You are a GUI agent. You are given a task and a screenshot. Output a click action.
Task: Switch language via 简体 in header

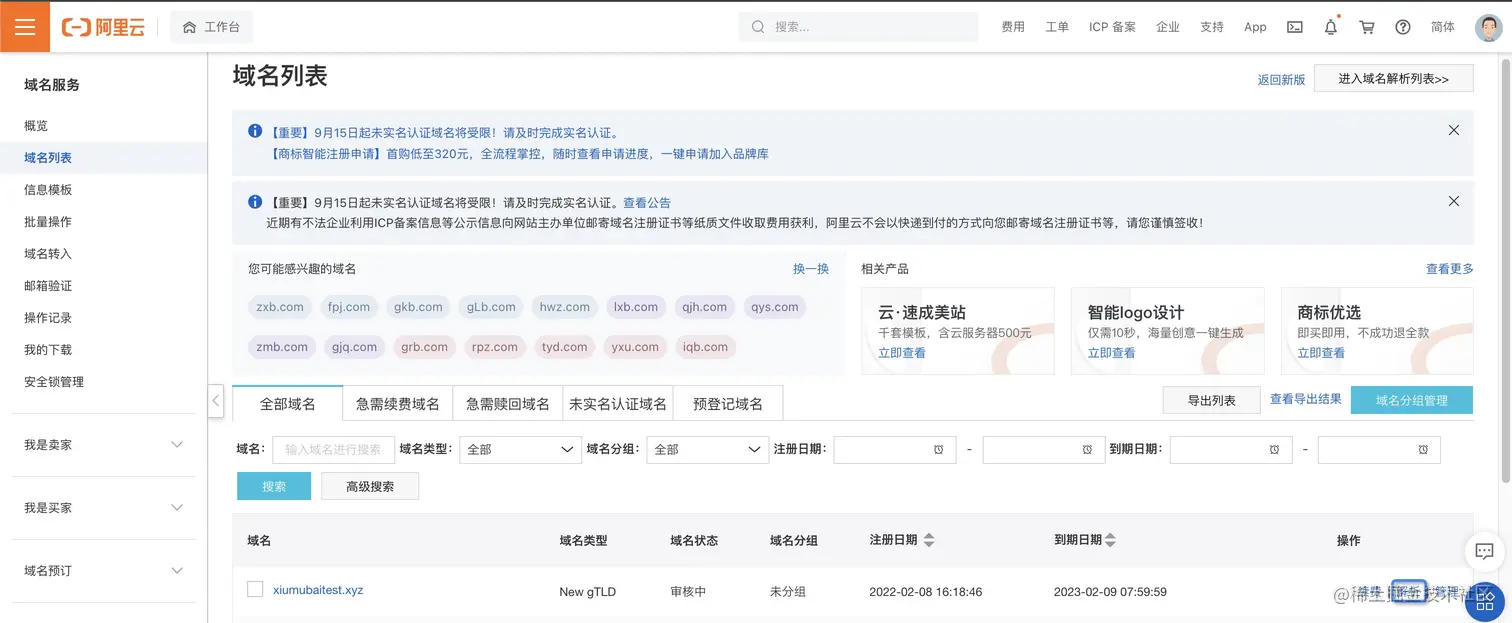(x=1443, y=27)
